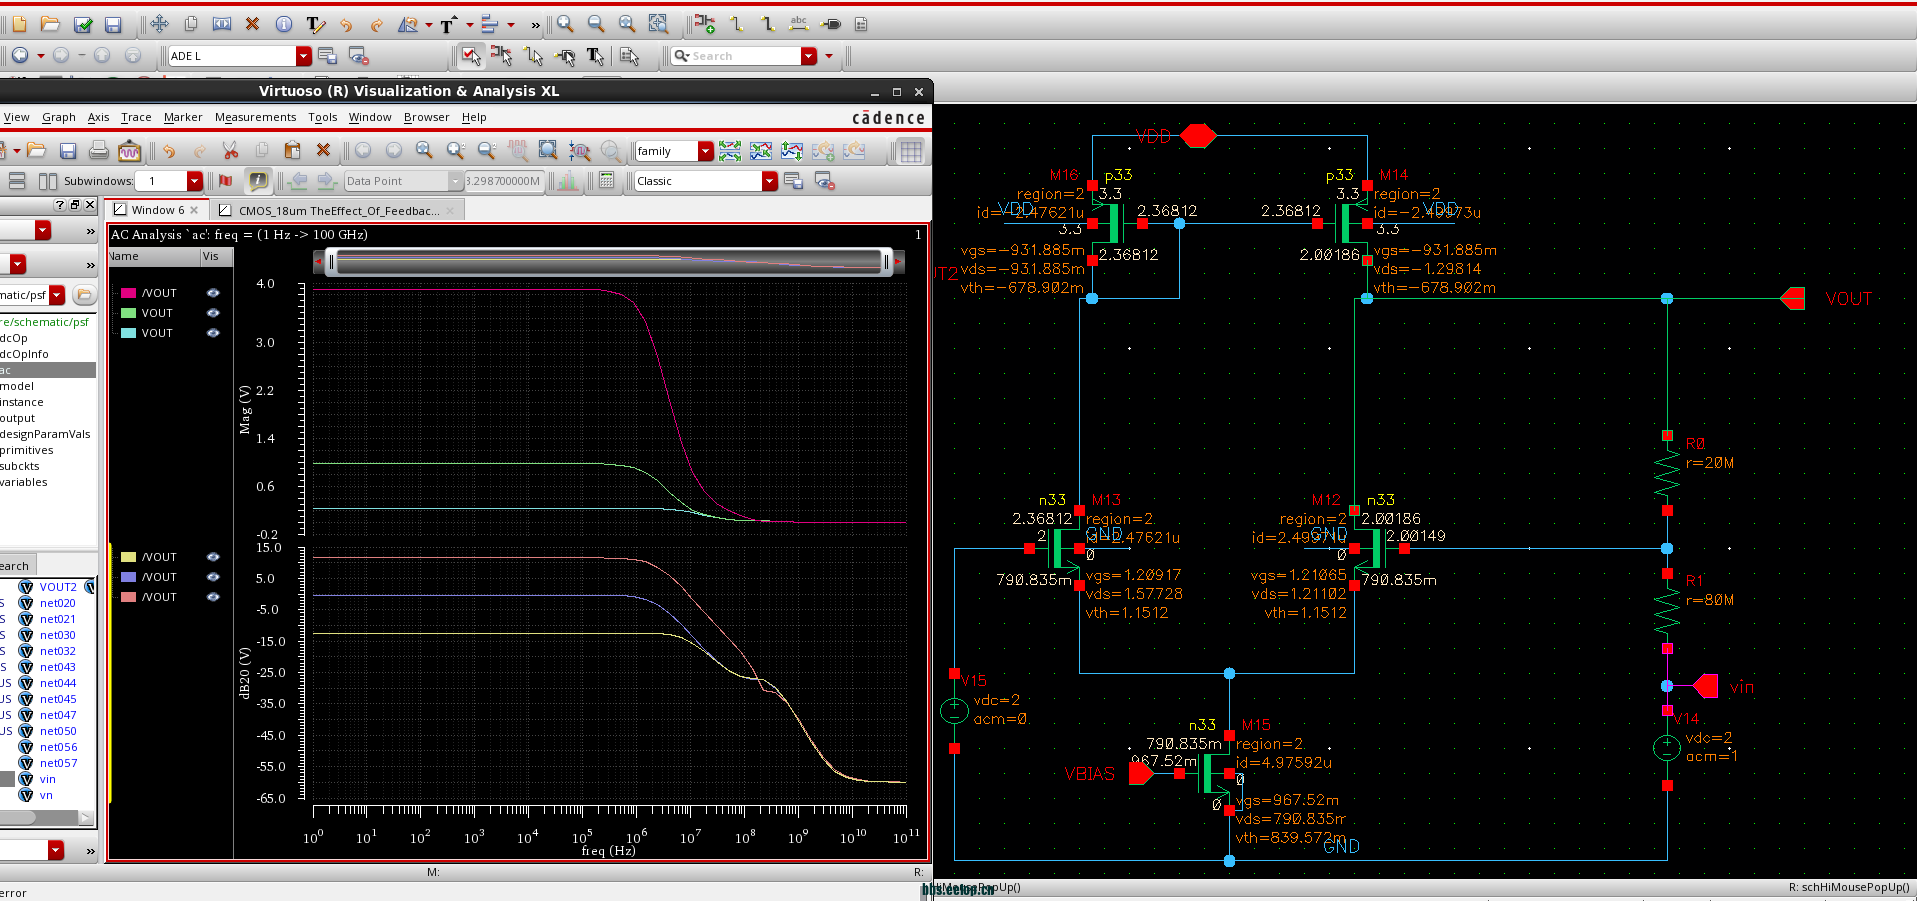Click the Paste clipboard icon in Visualization toolbar

click(x=292, y=151)
